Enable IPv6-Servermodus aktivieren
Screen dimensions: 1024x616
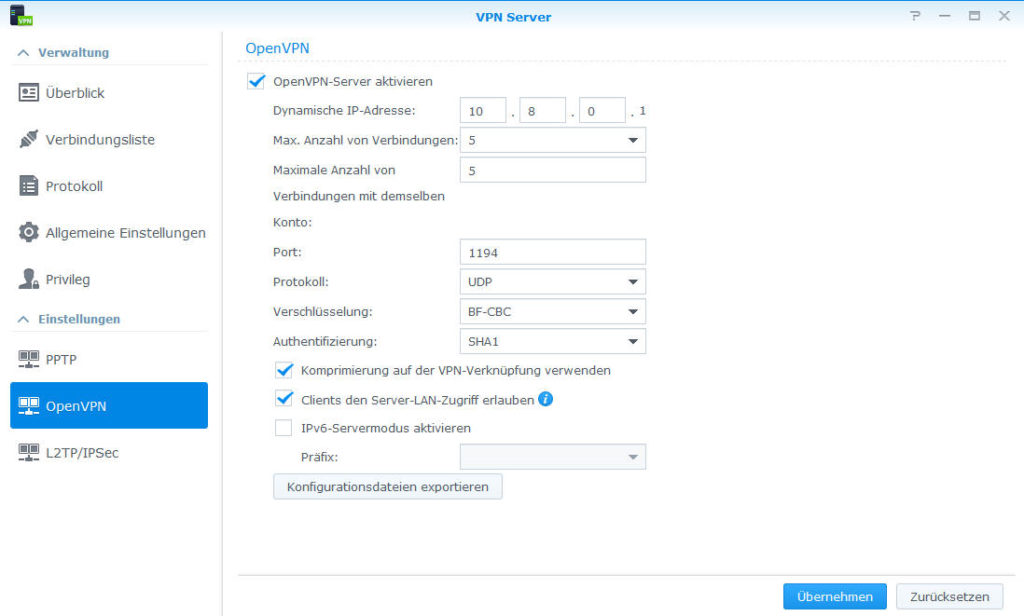(283, 428)
